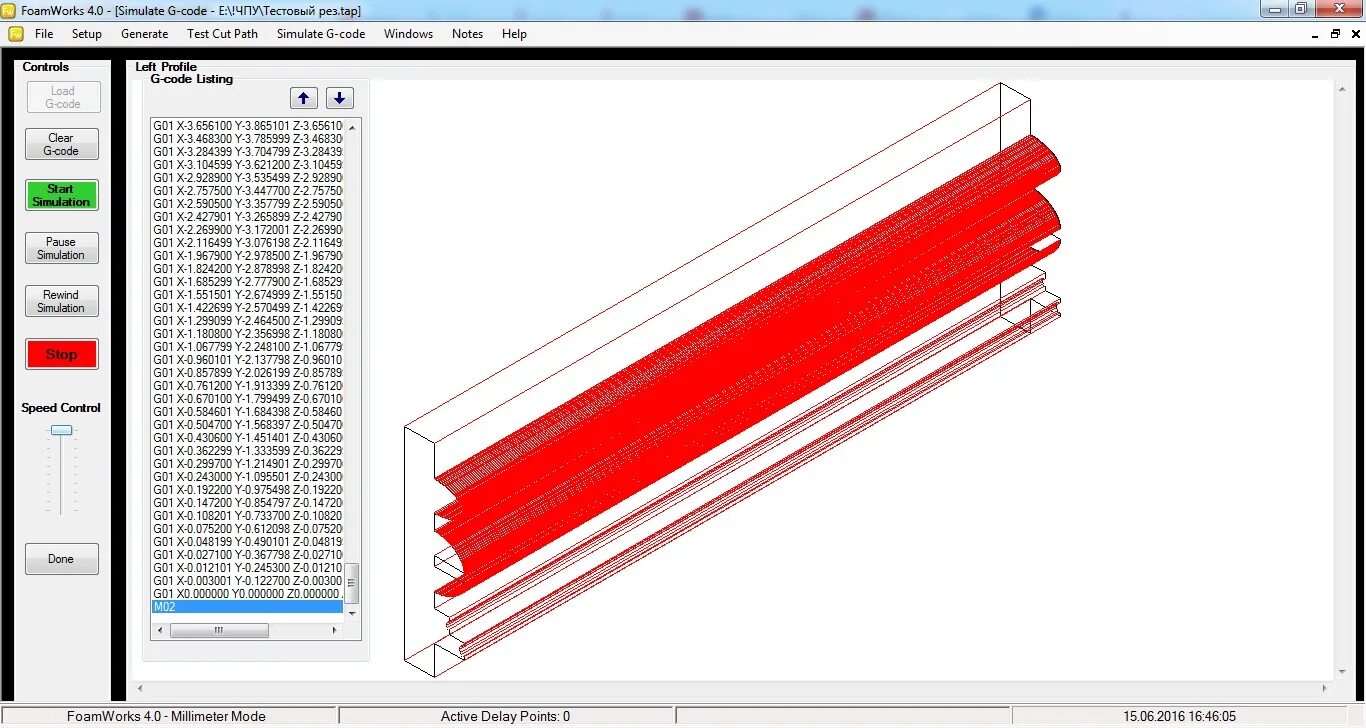This screenshot has height=728, width=1366.
Task: Select line G01 X-1.824200 Y-2.878998
Action: point(247,268)
